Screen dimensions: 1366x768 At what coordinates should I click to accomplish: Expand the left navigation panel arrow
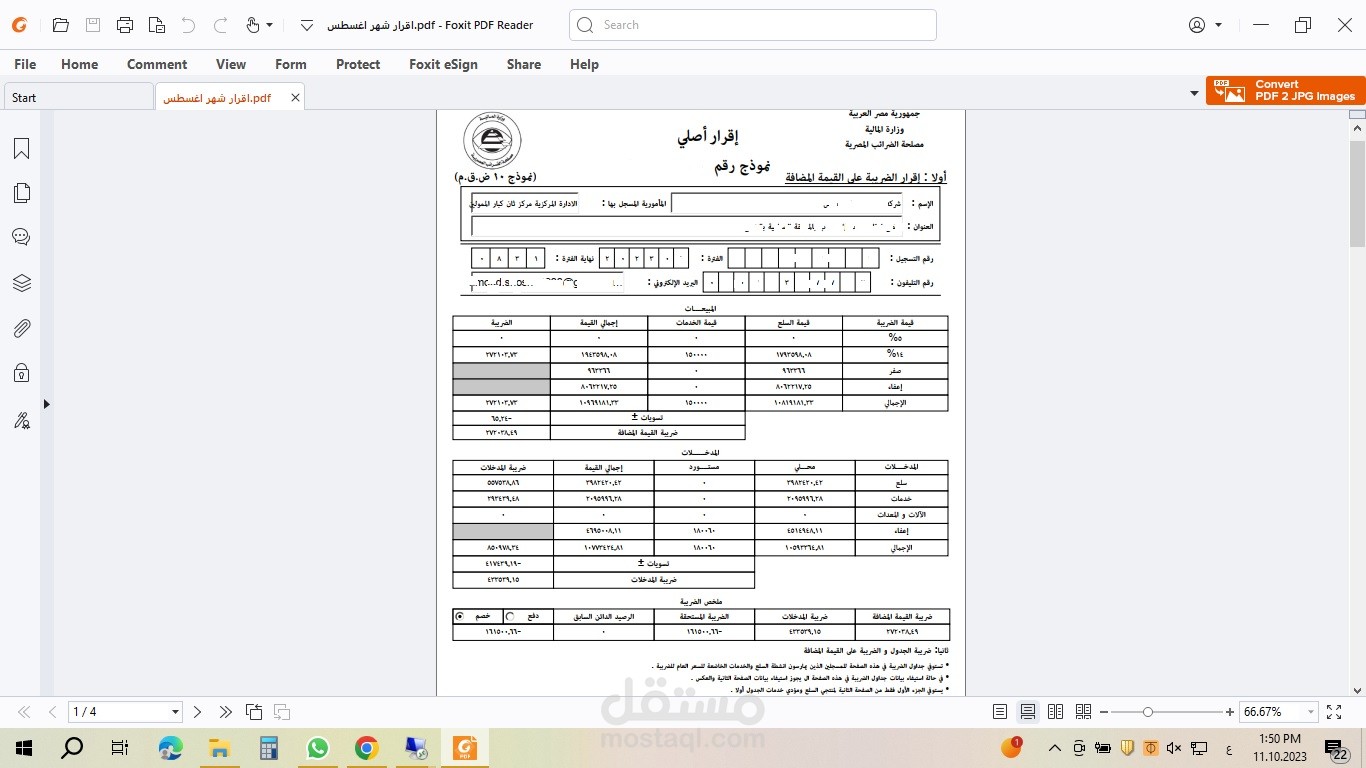(46, 404)
